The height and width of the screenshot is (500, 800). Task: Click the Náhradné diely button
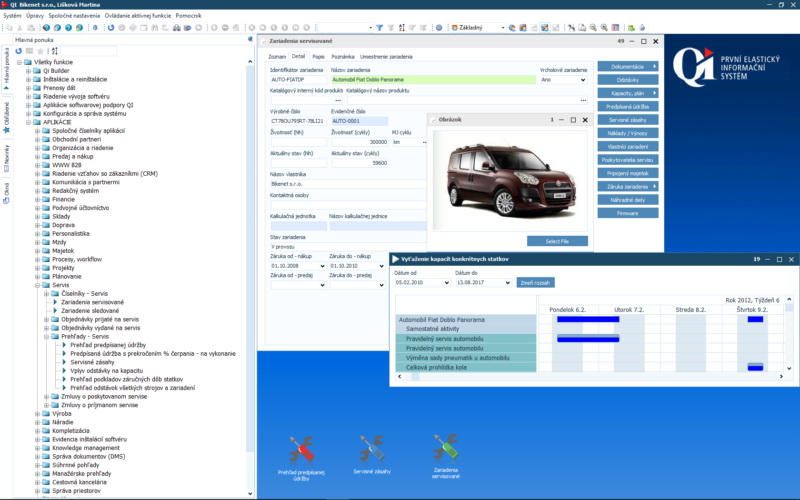coord(628,200)
